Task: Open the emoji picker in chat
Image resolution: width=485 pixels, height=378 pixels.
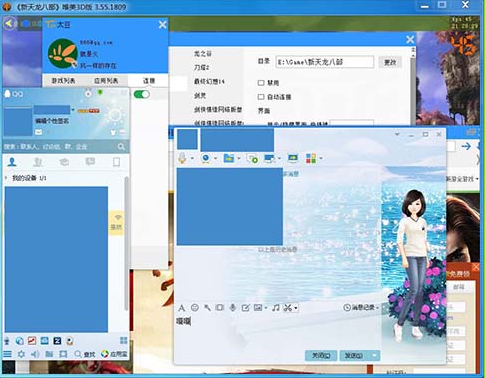Action: pyautogui.click(x=195, y=307)
